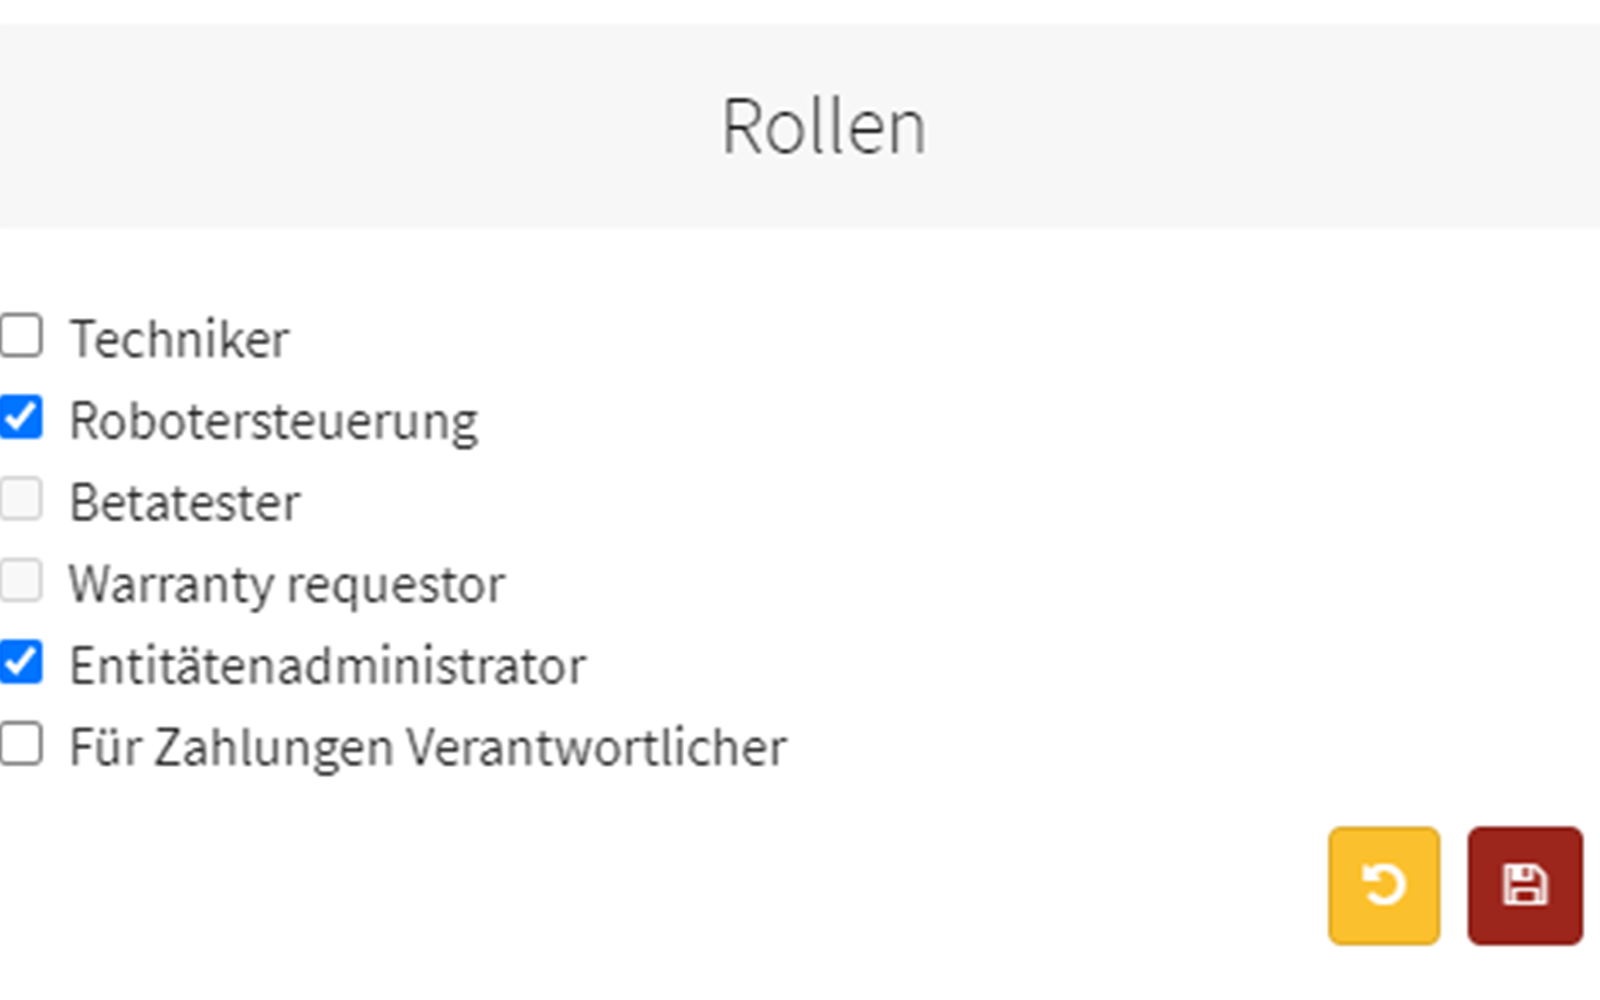Click the Robotersteuerung label text
The height and width of the screenshot is (1000, 1600).
tap(273, 421)
